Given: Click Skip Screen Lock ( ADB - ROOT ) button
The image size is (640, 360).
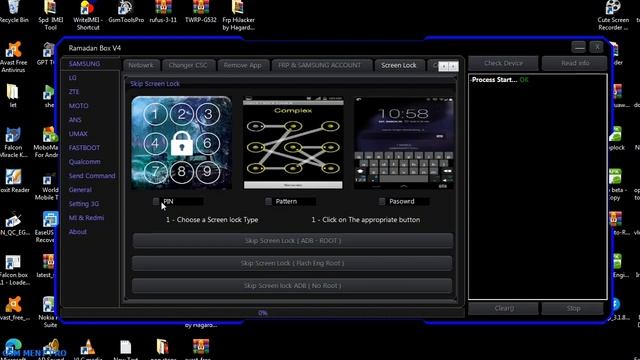Looking at the screenshot, I should point(293,241).
